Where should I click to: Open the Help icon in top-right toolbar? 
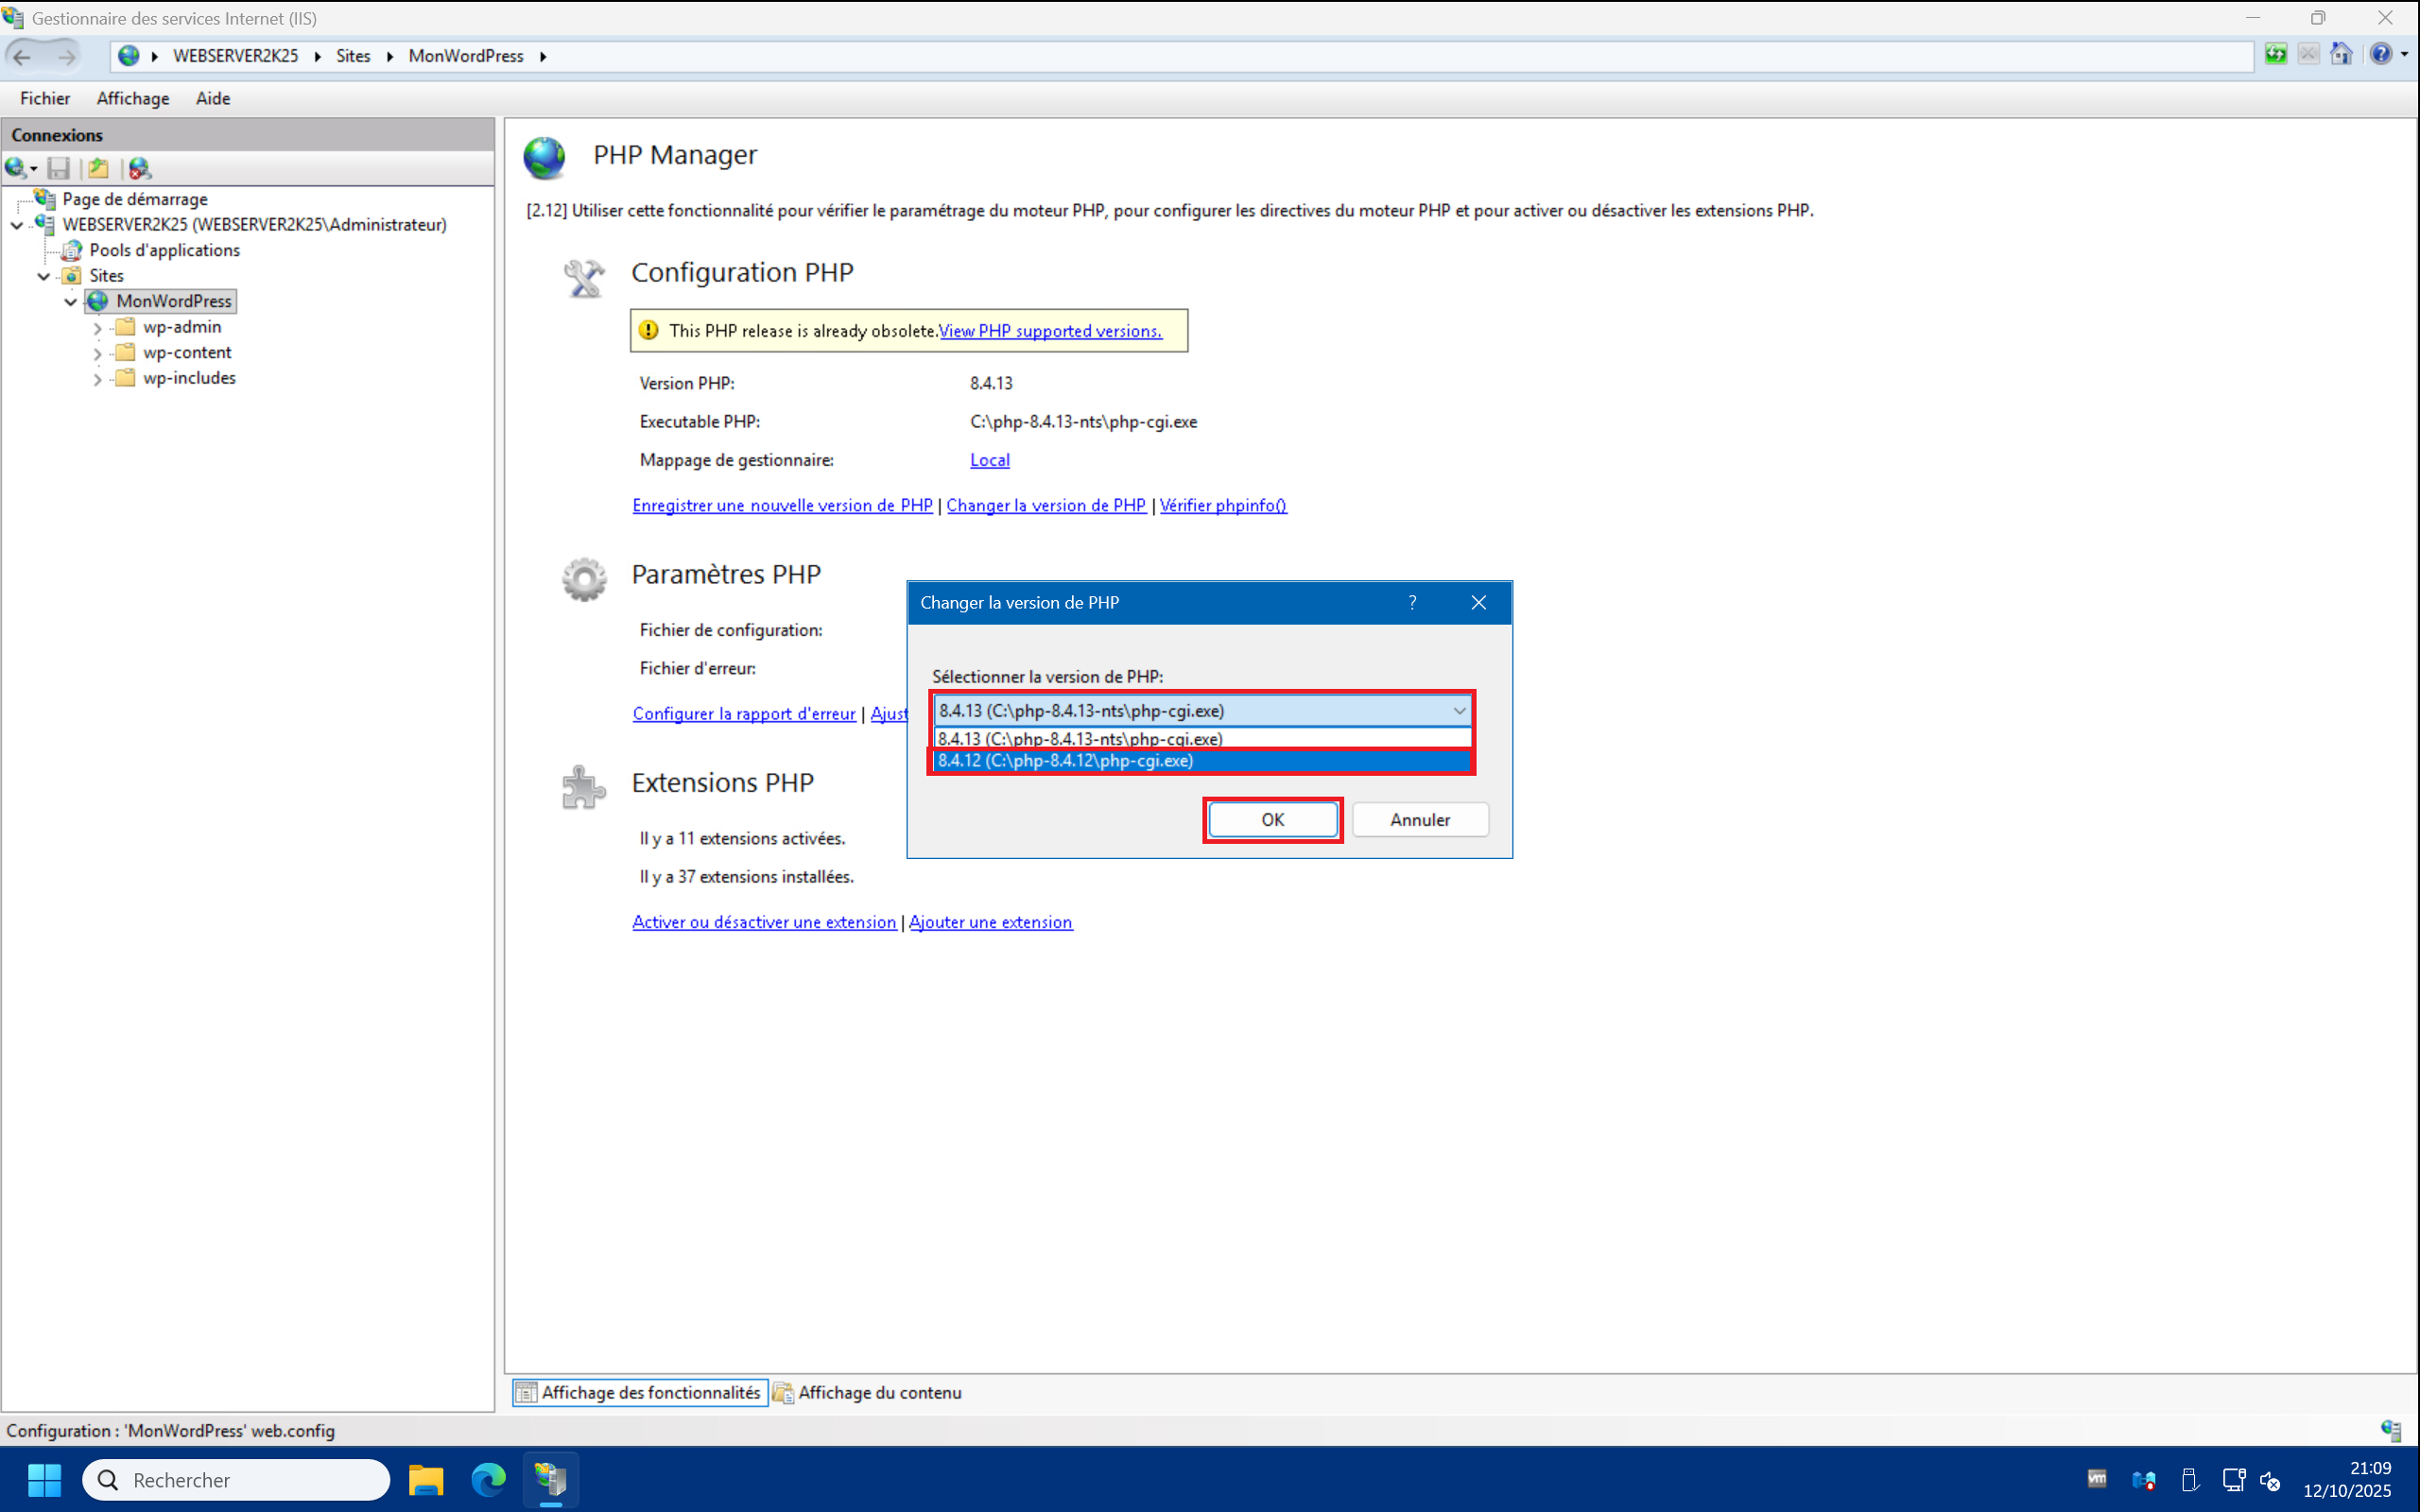[x=2380, y=55]
